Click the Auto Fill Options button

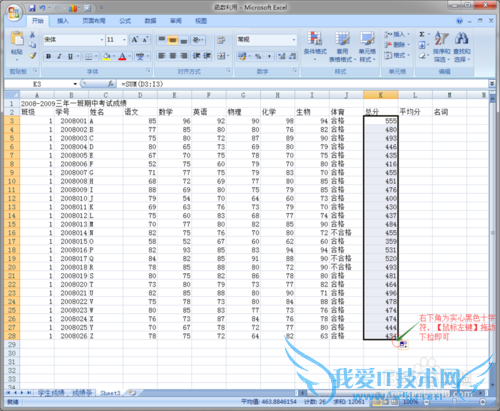[403, 345]
